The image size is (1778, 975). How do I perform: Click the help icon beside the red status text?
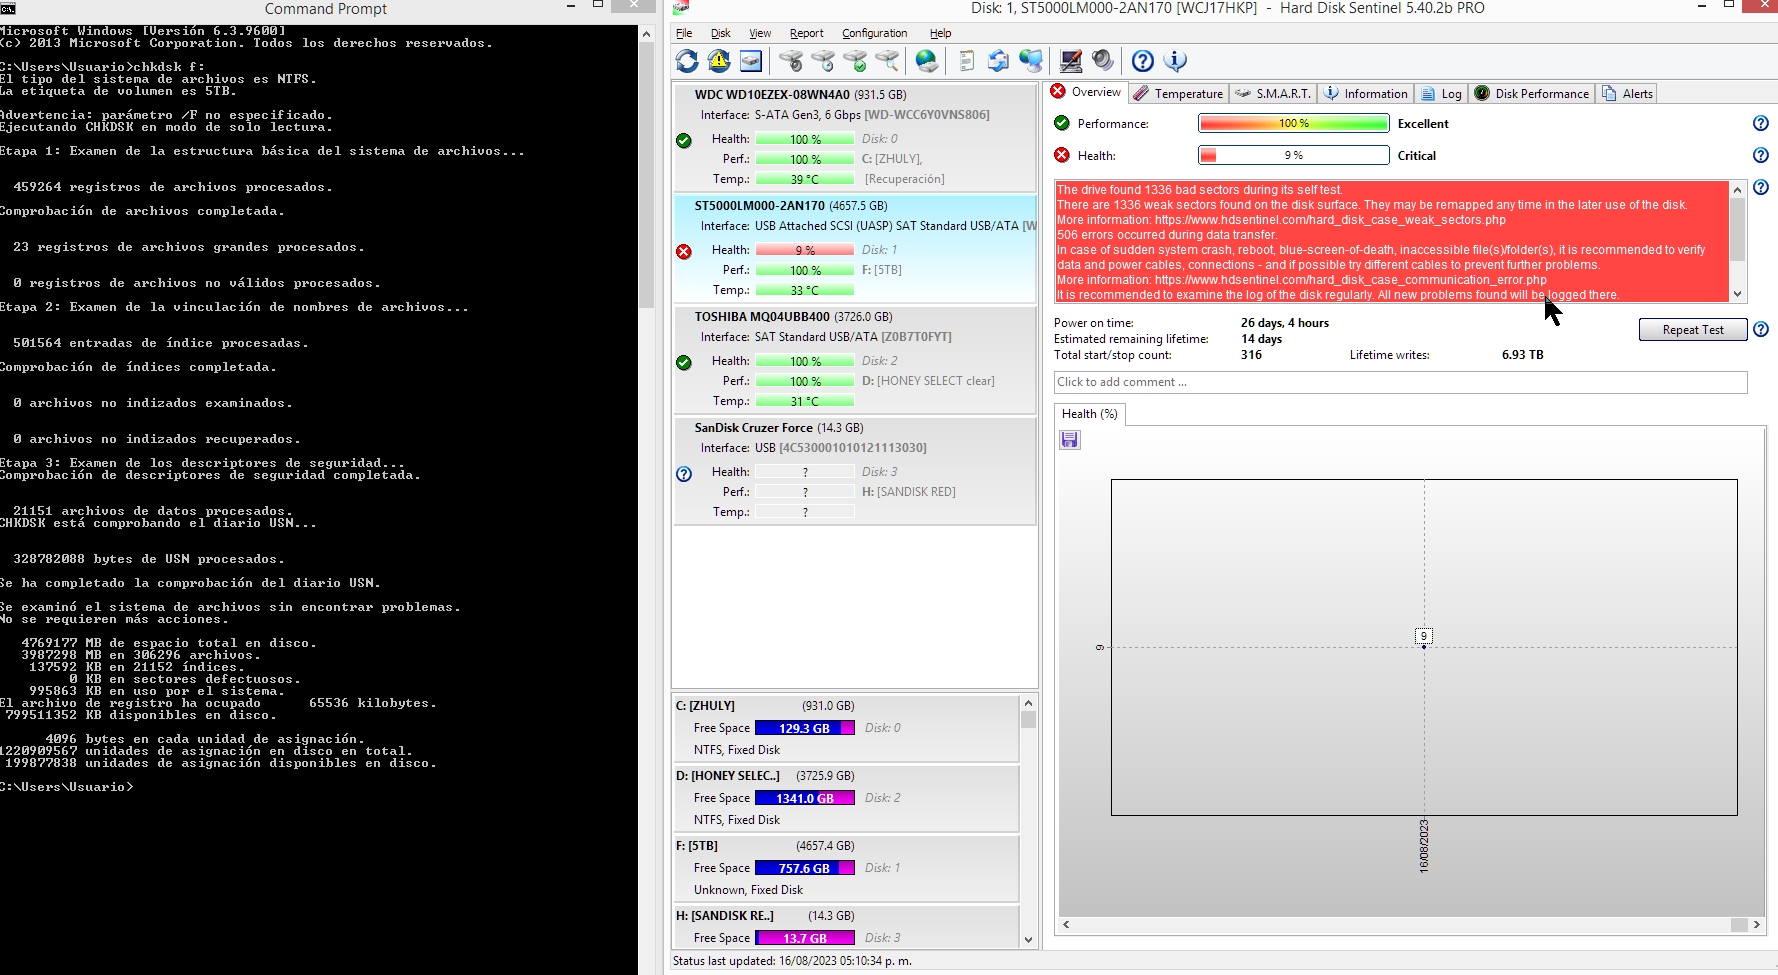[1761, 187]
